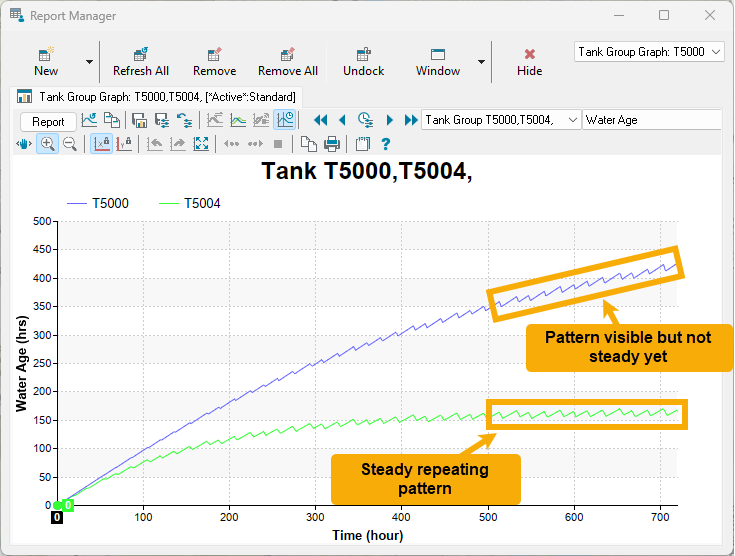Click the zoom to full extents icon
735x556 pixels.
click(x=201, y=144)
